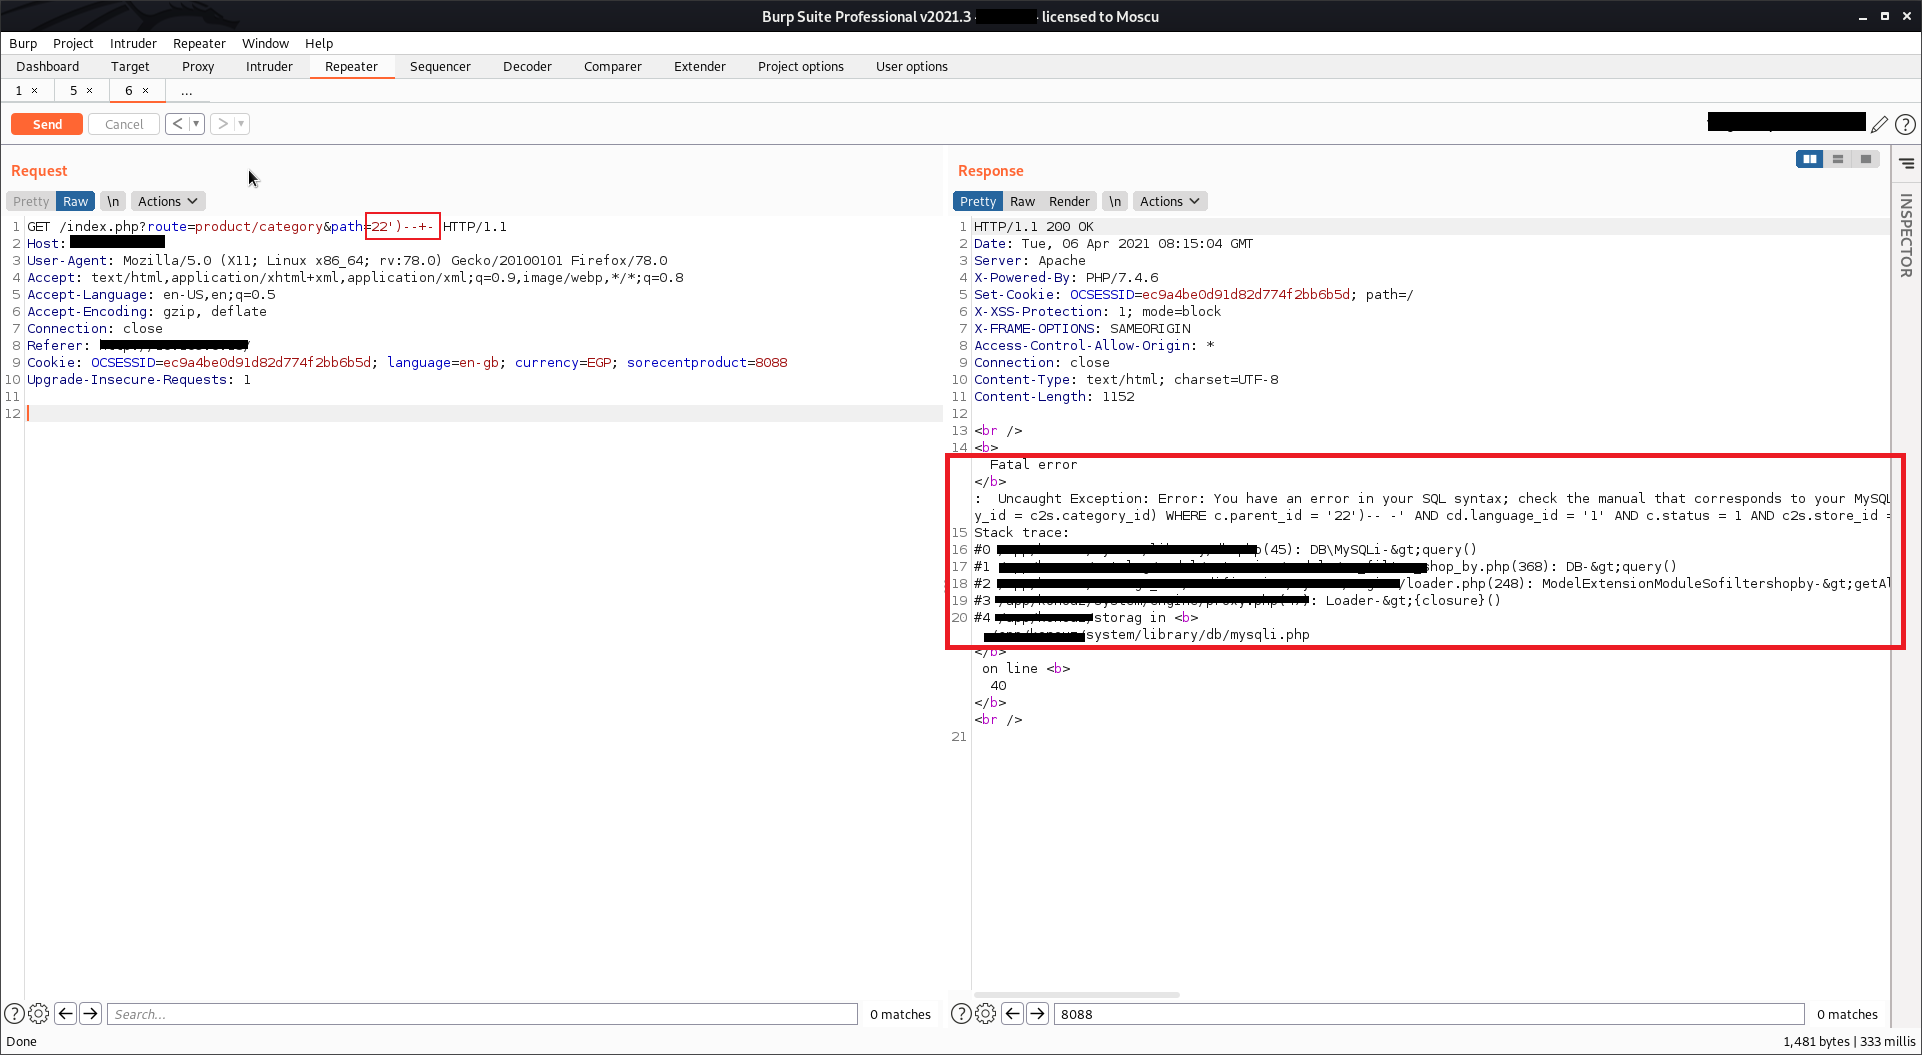The width and height of the screenshot is (1922, 1055).
Task: Go back in request history
Action: pyautogui.click(x=177, y=124)
